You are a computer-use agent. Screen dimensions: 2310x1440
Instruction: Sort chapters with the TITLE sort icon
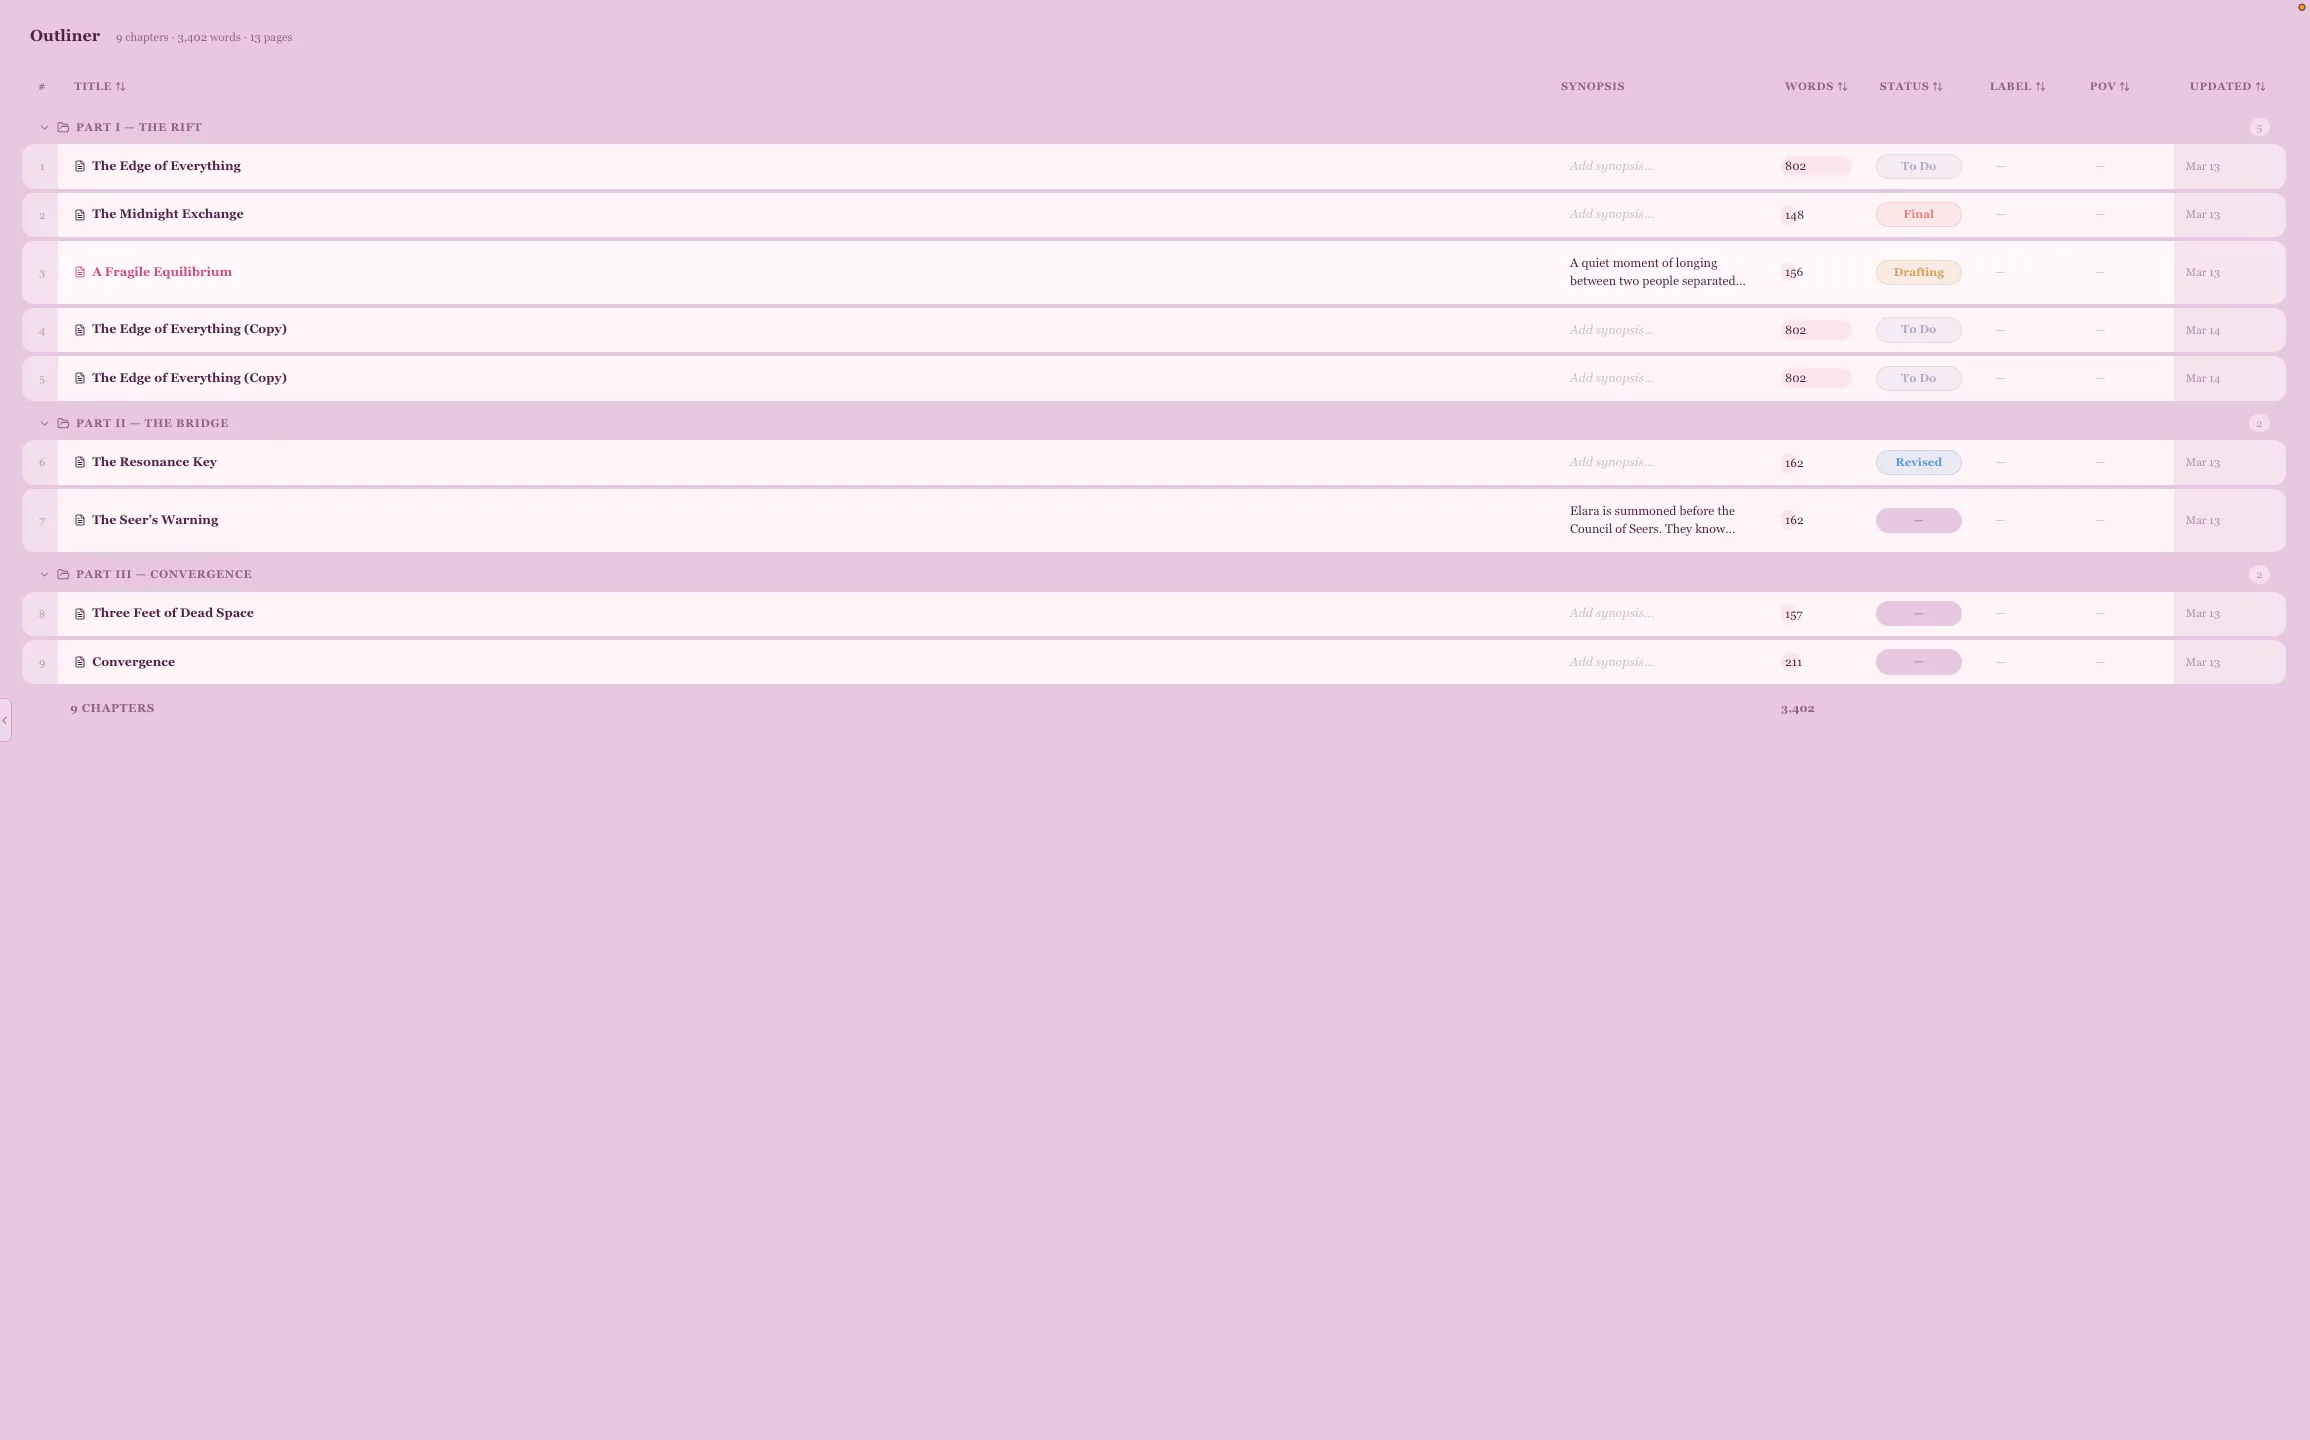(121, 86)
